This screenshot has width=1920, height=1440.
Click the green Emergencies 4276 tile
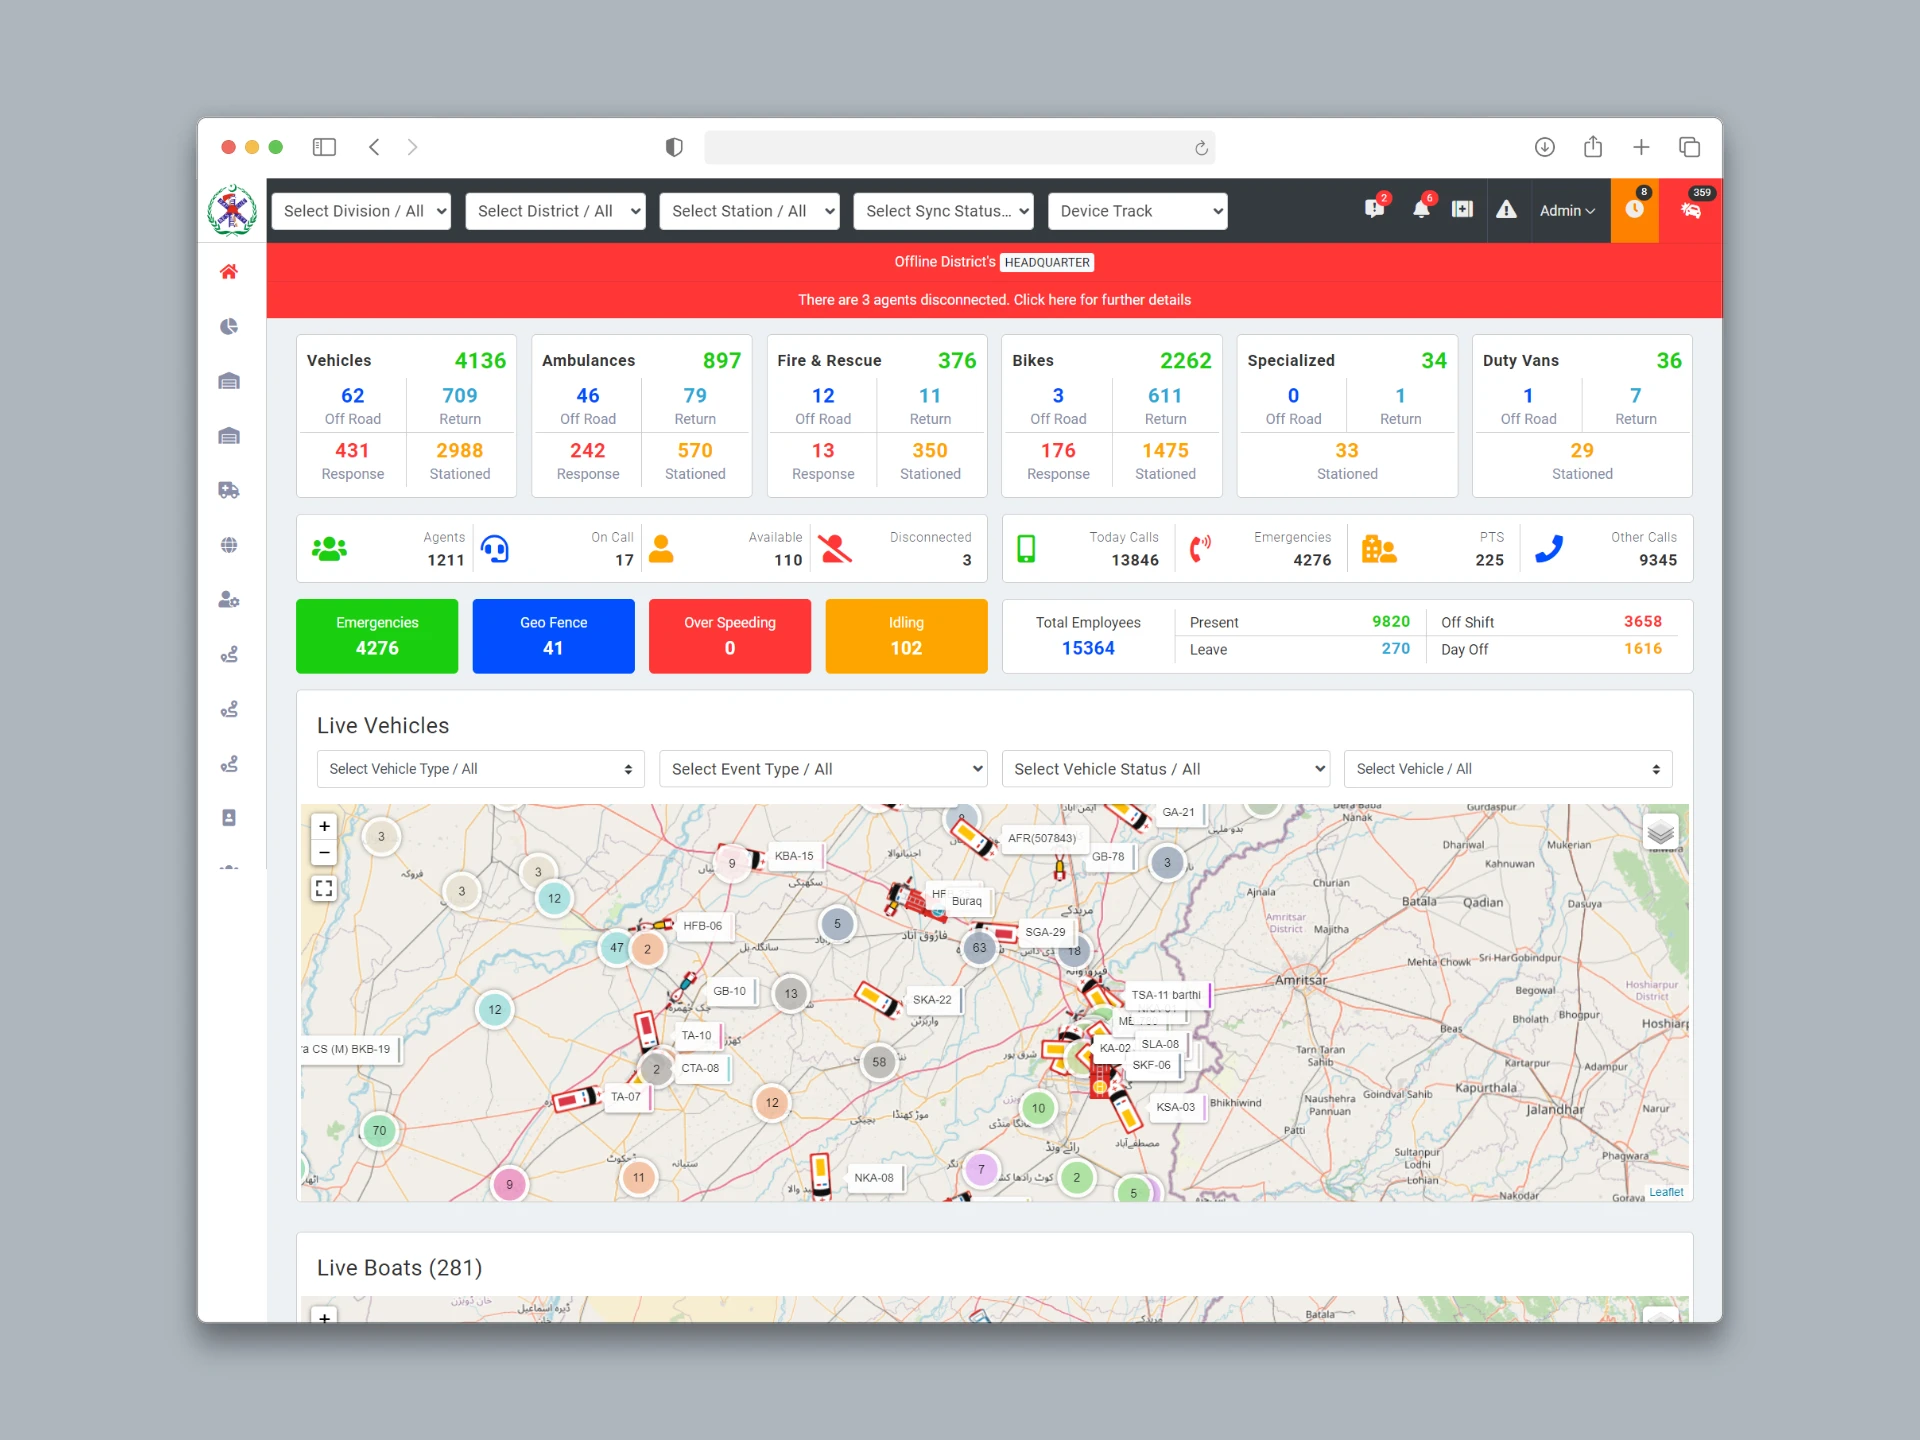[377, 636]
